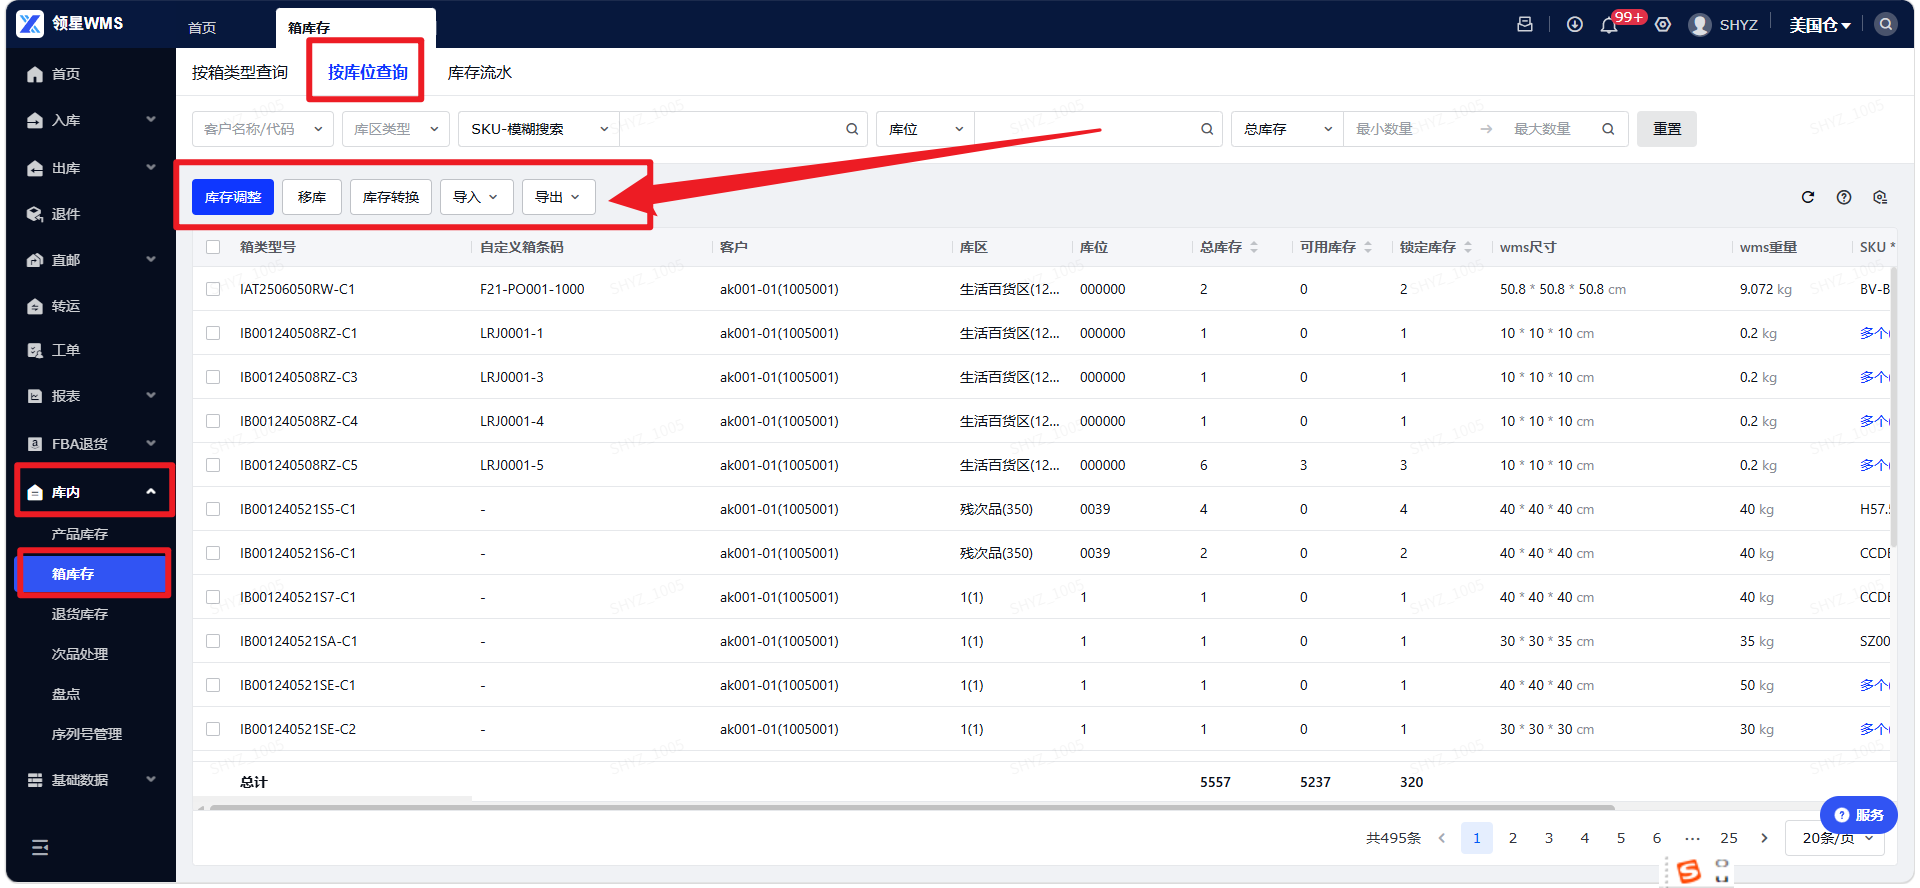Click 库存转换 button

(x=391, y=197)
